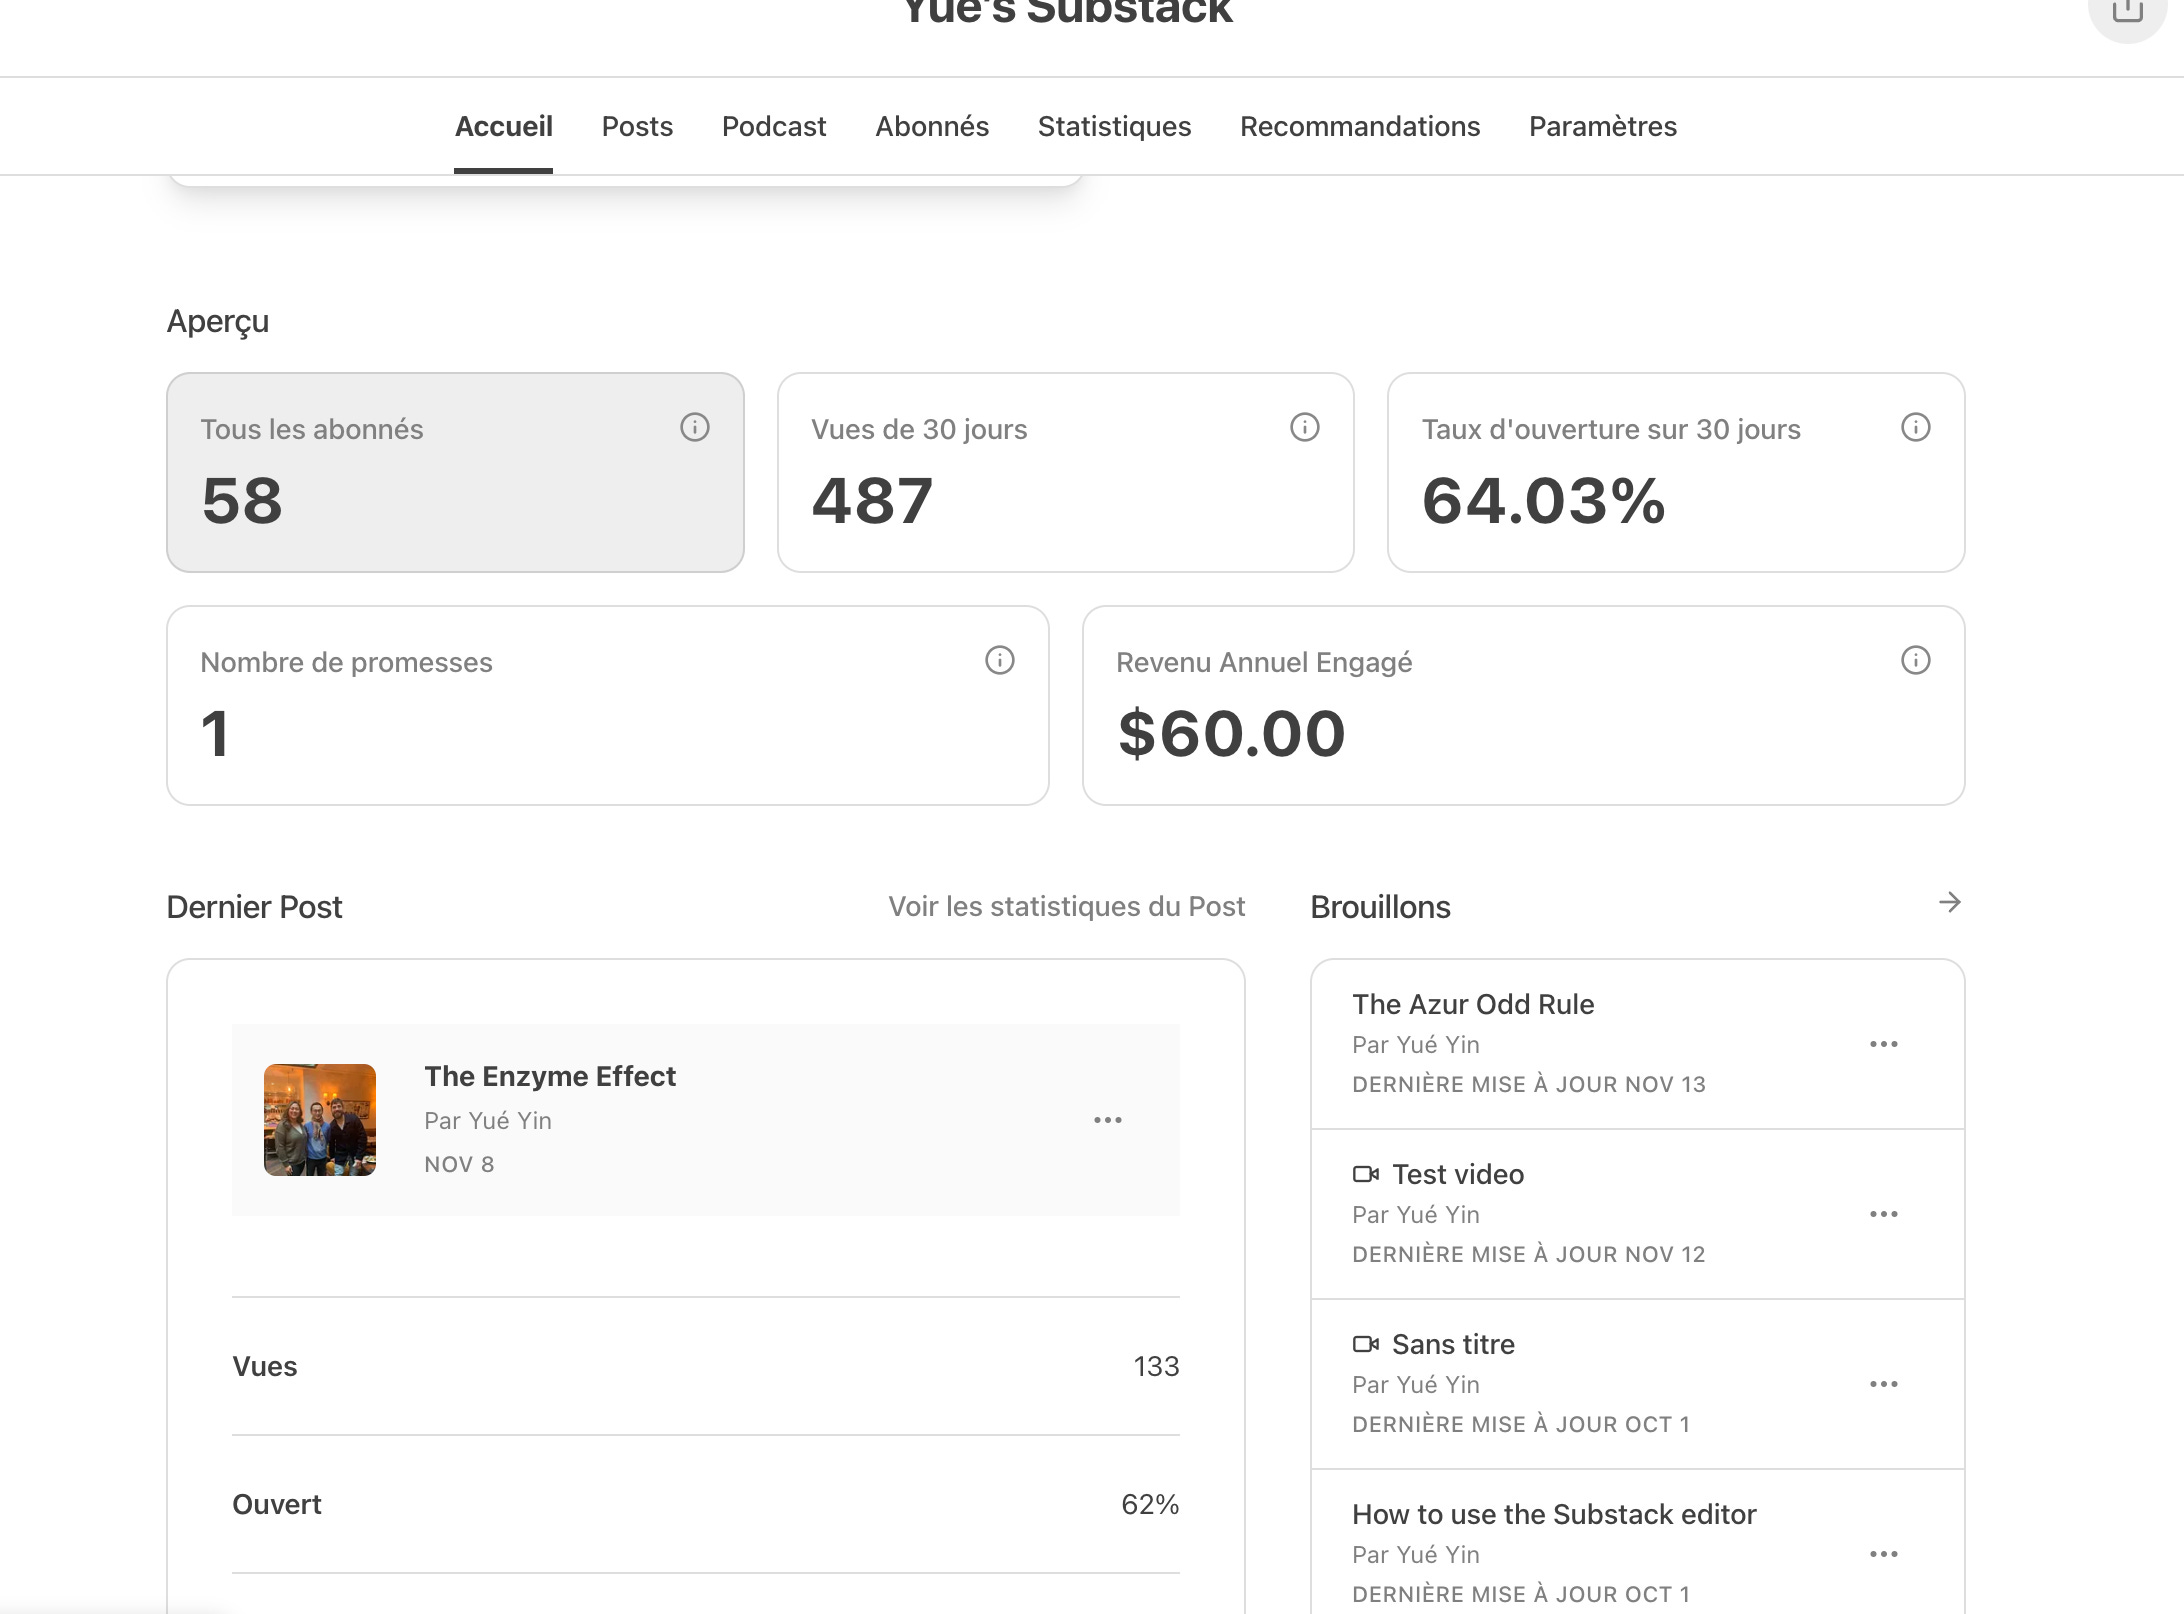Click info icon on Revenu Annuel Engagé
Image resolution: width=2184 pixels, height=1614 pixels.
click(1915, 661)
